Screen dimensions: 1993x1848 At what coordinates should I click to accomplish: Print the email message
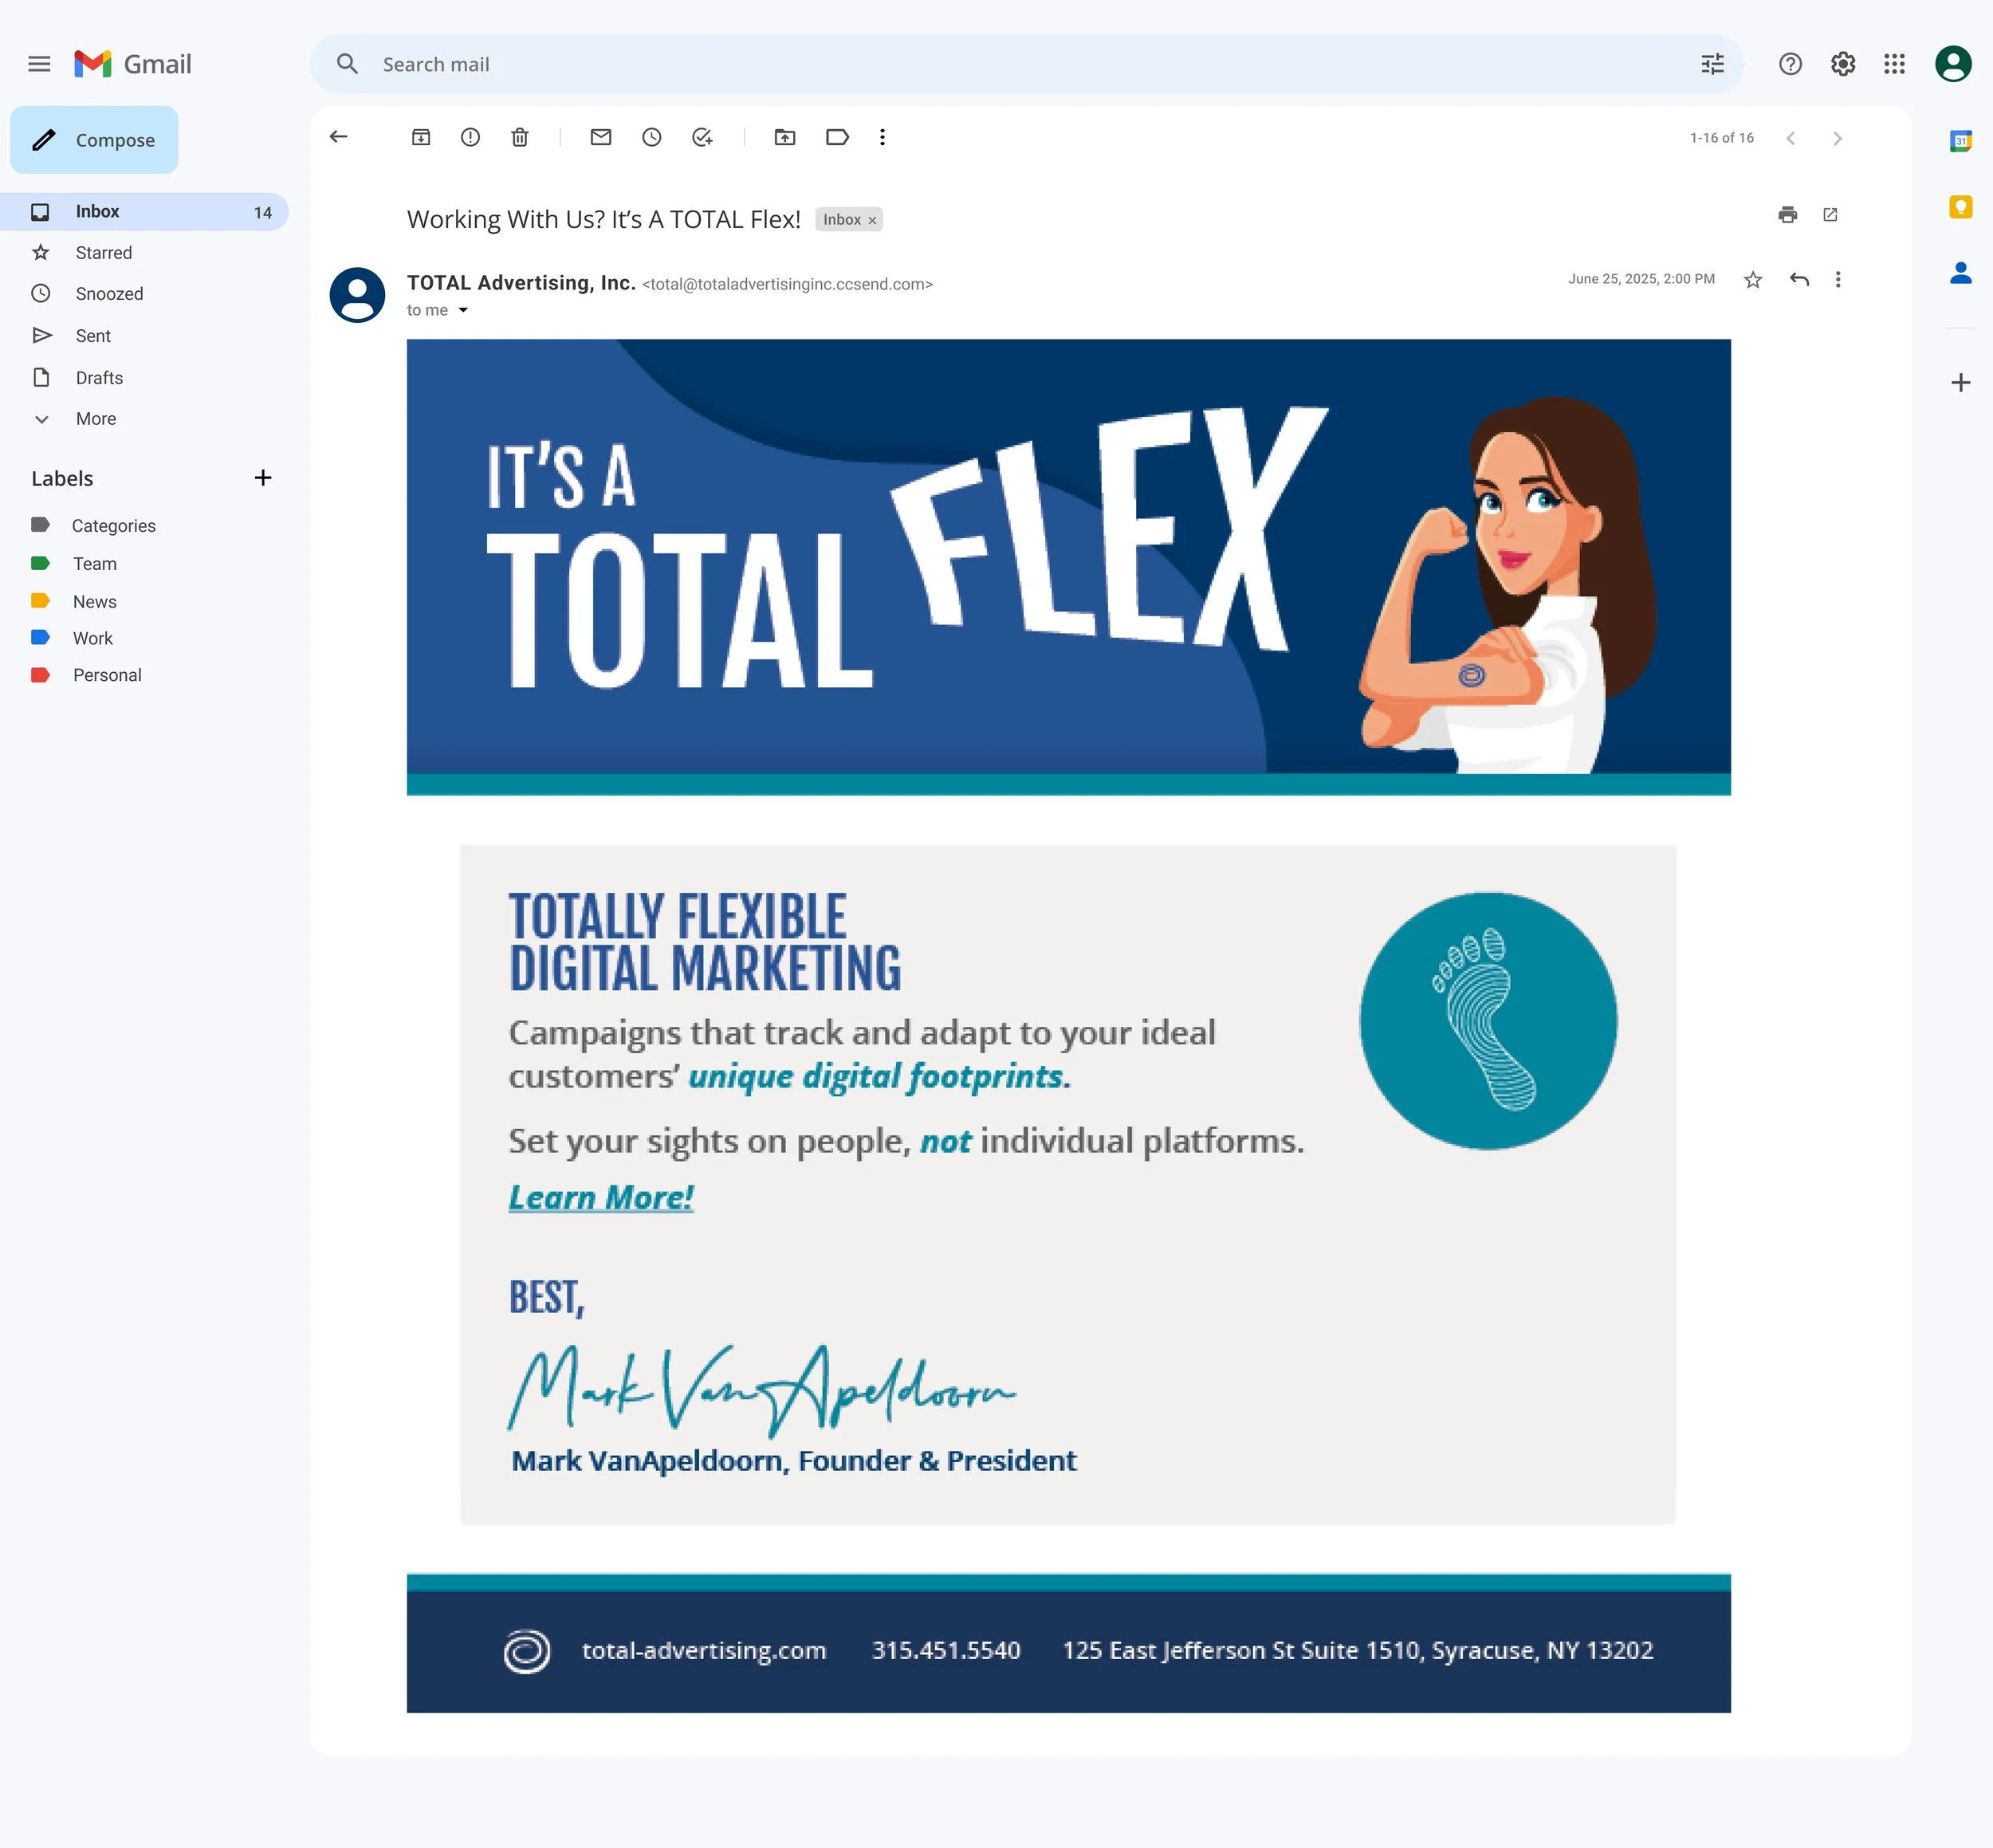(x=1787, y=215)
